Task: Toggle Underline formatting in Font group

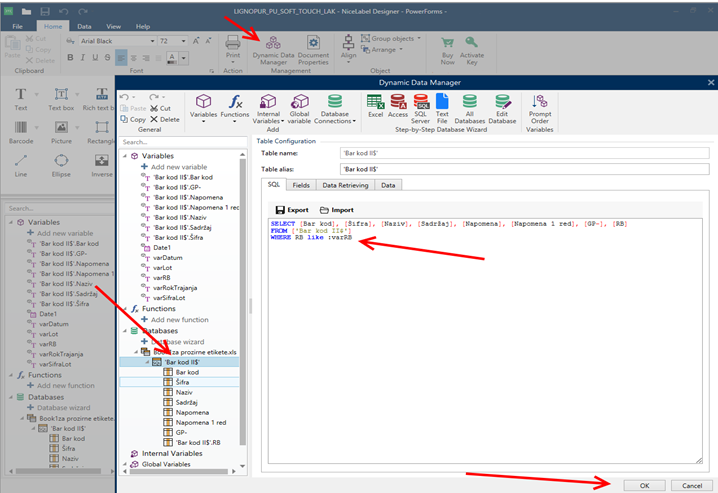Action: 95,58
